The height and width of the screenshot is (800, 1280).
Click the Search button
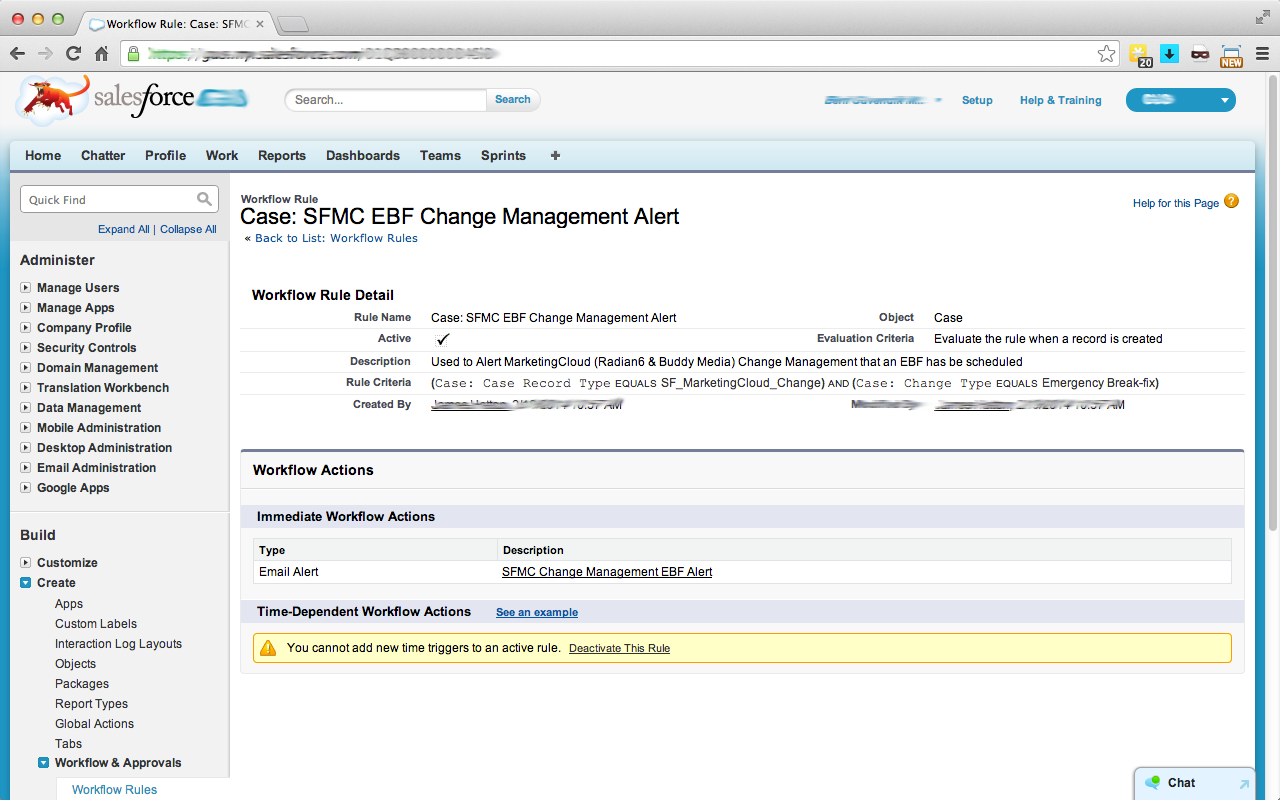513,99
